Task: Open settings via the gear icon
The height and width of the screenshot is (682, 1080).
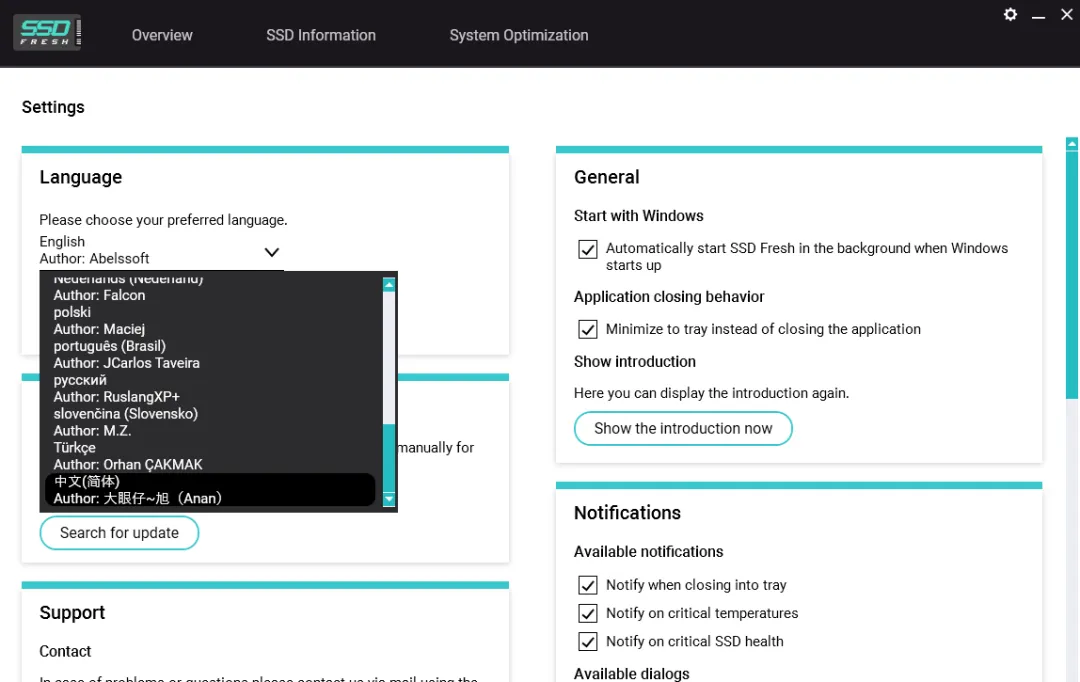Action: point(1010,14)
